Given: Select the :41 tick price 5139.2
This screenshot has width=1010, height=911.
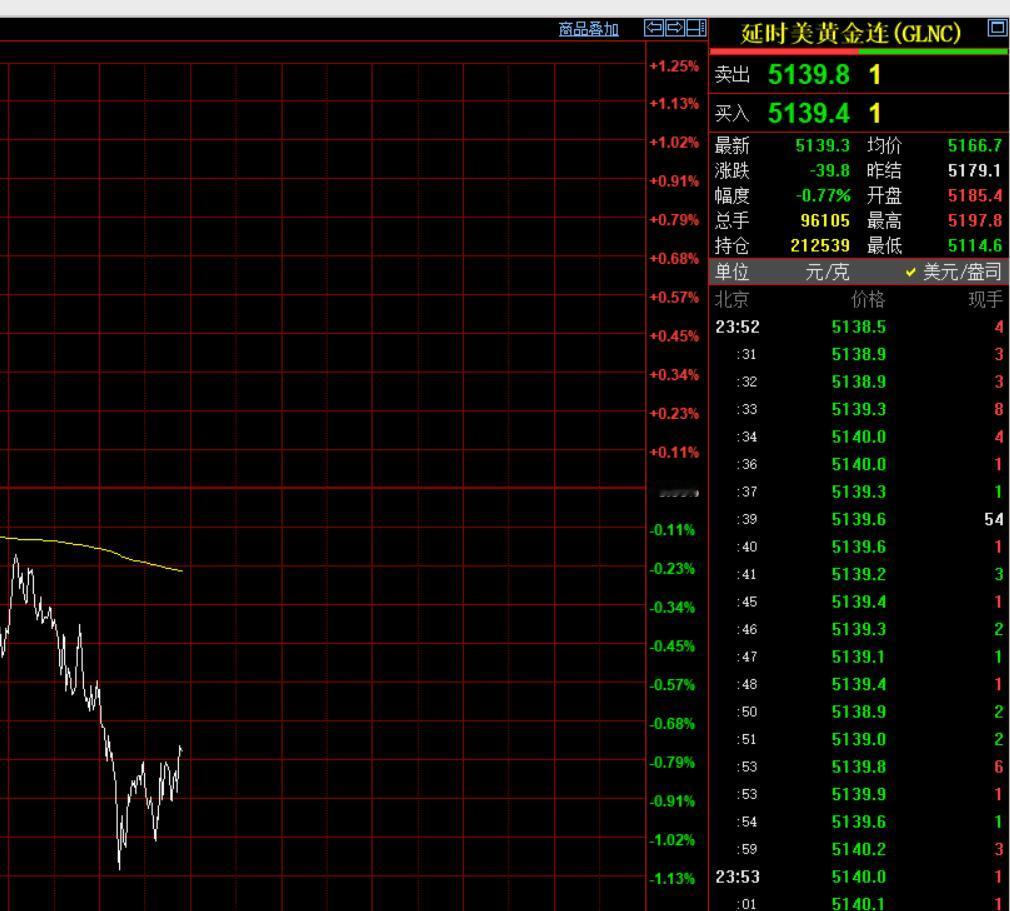Looking at the screenshot, I should pos(859,575).
